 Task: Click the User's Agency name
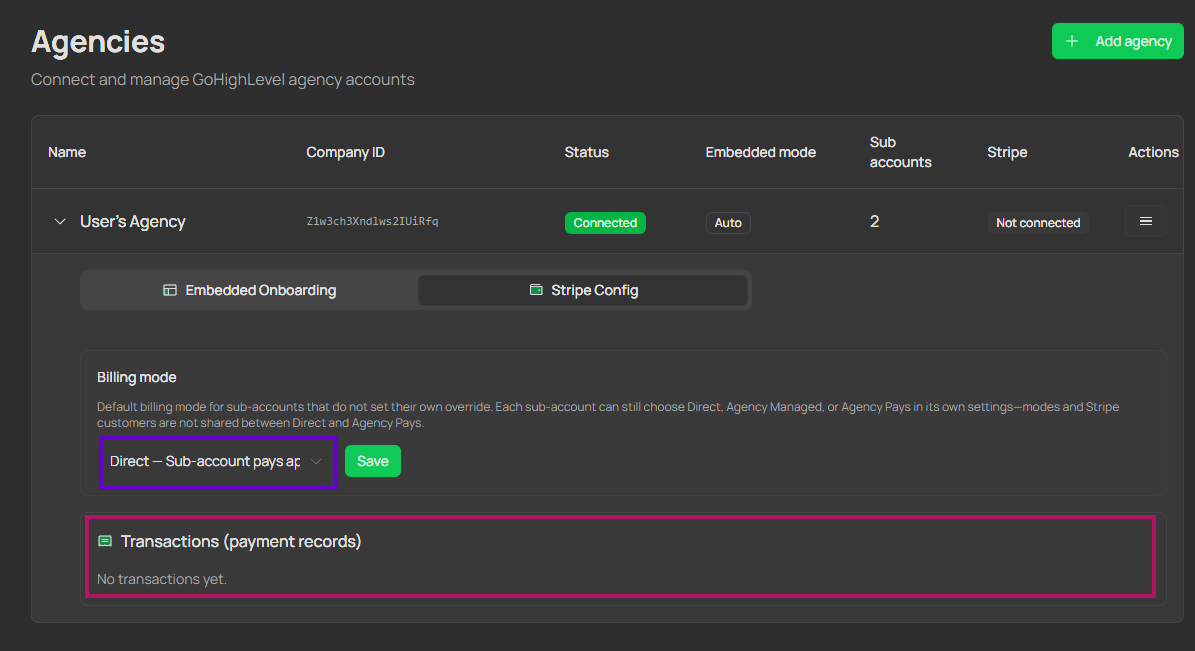coord(133,222)
